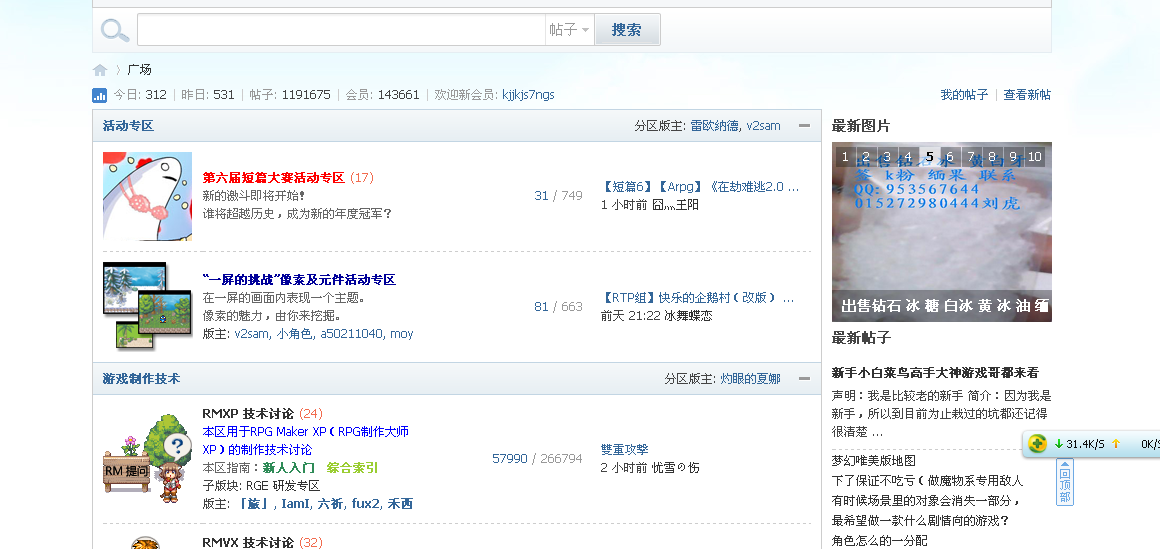
Task: Open 查看新帖 link
Action: (x=1027, y=95)
